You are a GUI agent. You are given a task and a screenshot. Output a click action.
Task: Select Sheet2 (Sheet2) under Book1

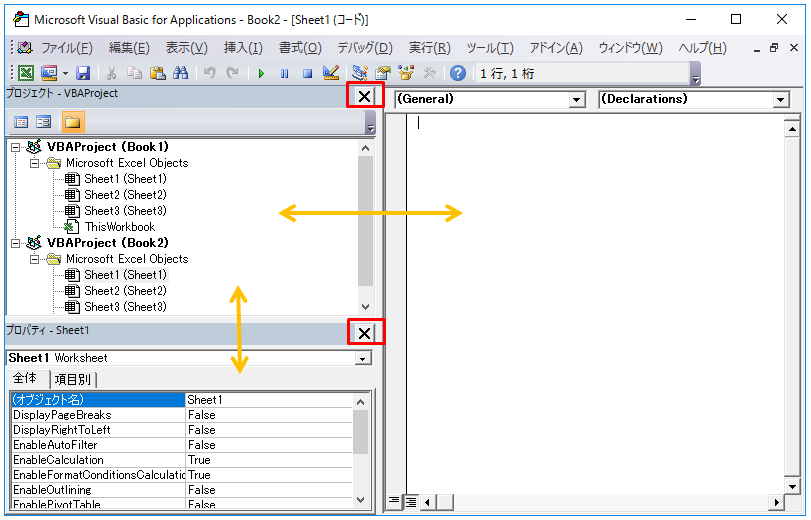click(x=125, y=195)
